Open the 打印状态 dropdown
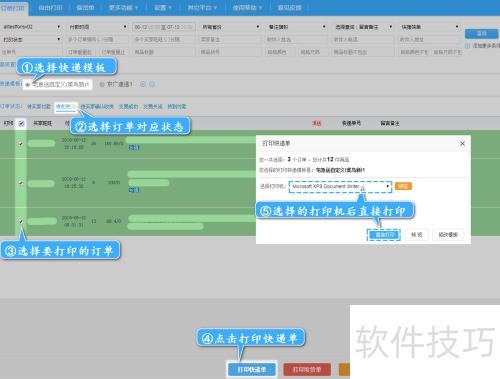 pyautogui.click(x=31, y=39)
